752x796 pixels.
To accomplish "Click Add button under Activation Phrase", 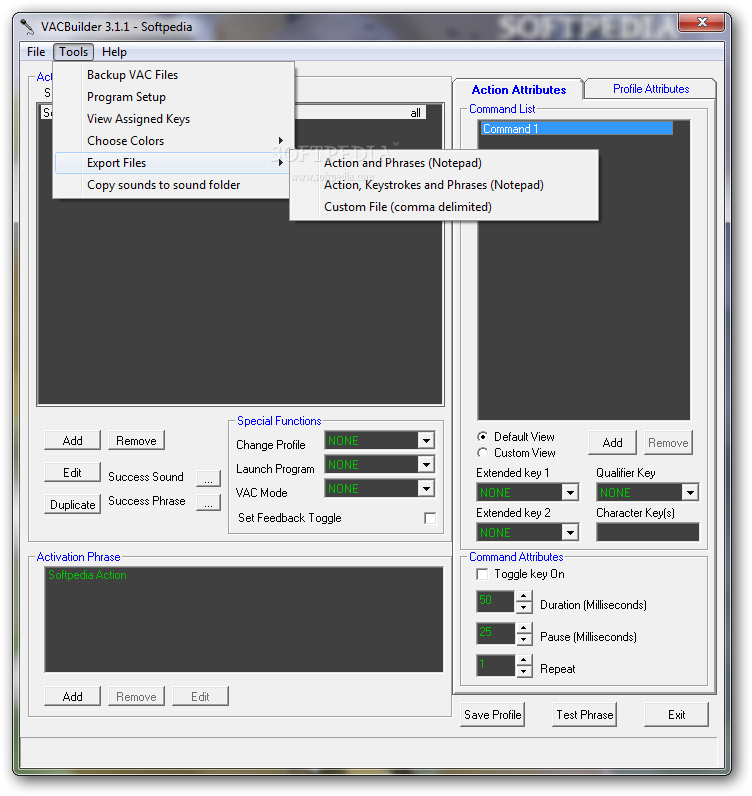I will 73,696.
